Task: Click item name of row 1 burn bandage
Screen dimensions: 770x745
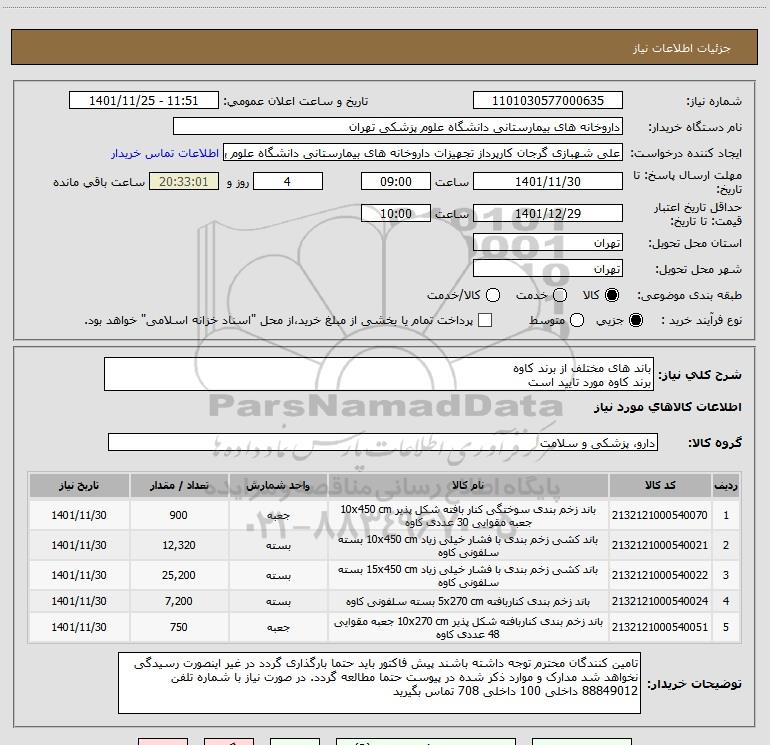Action: click(468, 516)
